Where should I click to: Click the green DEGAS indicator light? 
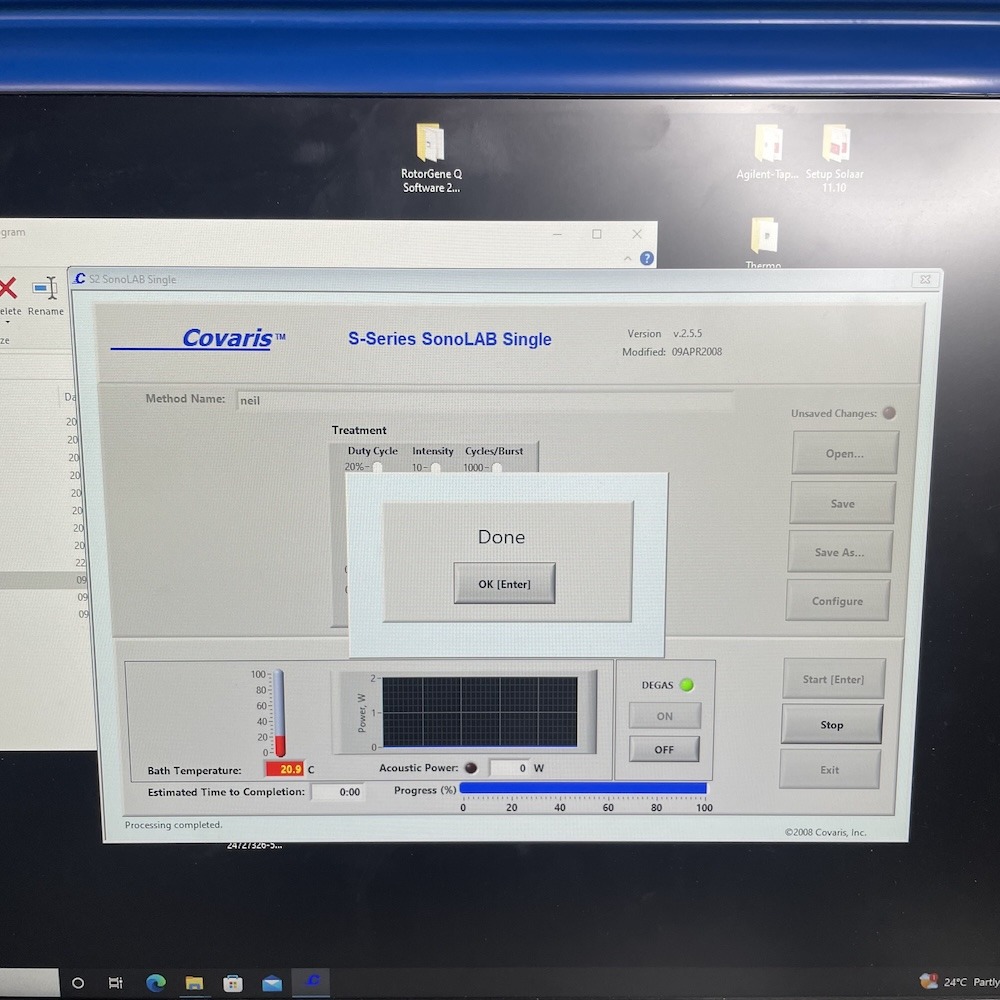pyautogui.click(x=687, y=684)
